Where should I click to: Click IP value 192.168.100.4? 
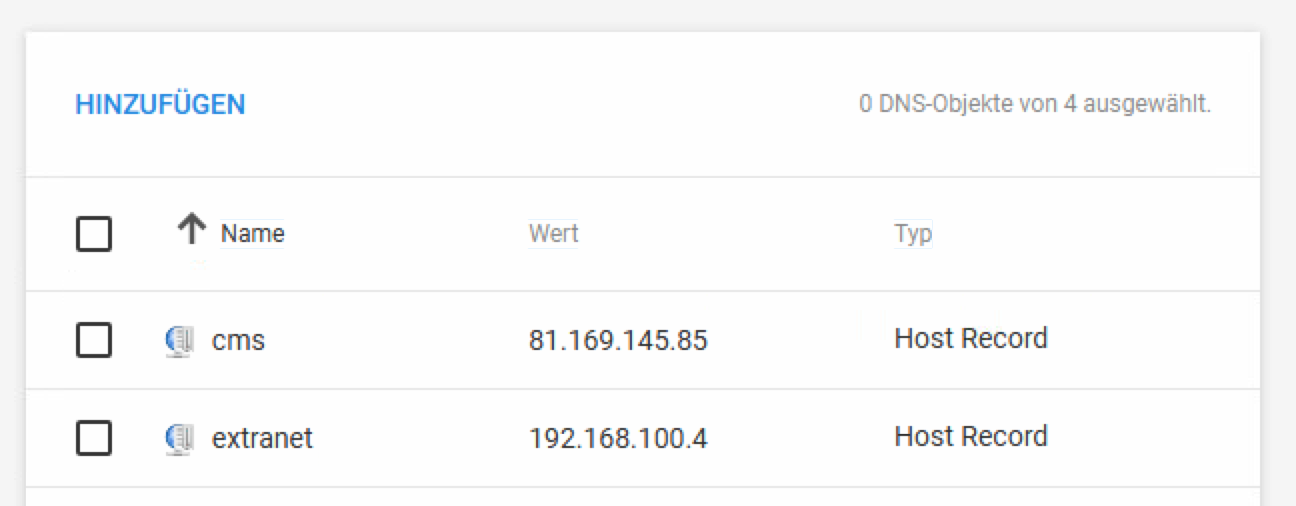point(618,438)
